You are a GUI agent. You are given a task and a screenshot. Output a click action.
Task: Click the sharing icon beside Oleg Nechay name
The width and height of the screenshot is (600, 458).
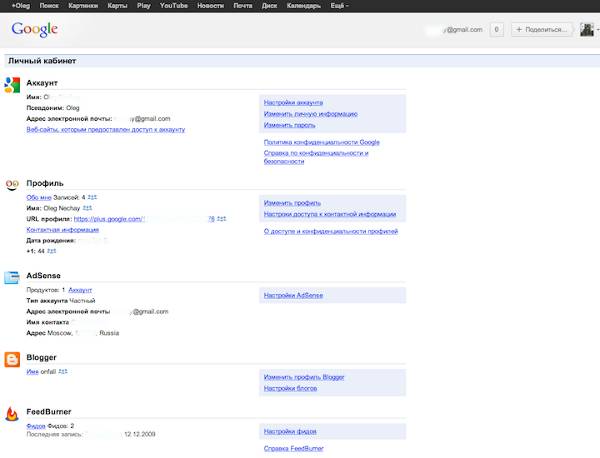click(87, 208)
